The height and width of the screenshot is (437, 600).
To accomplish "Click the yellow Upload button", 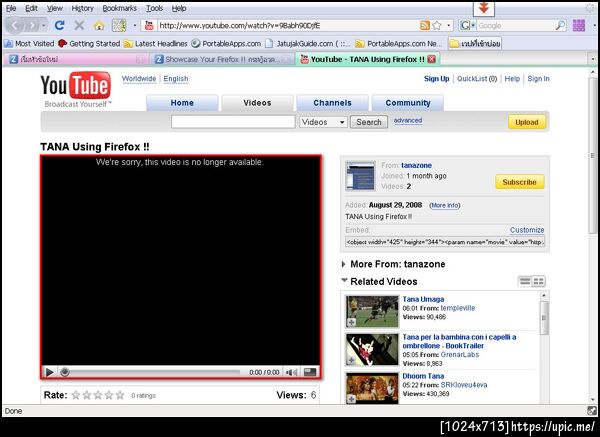I will pyautogui.click(x=527, y=122).
